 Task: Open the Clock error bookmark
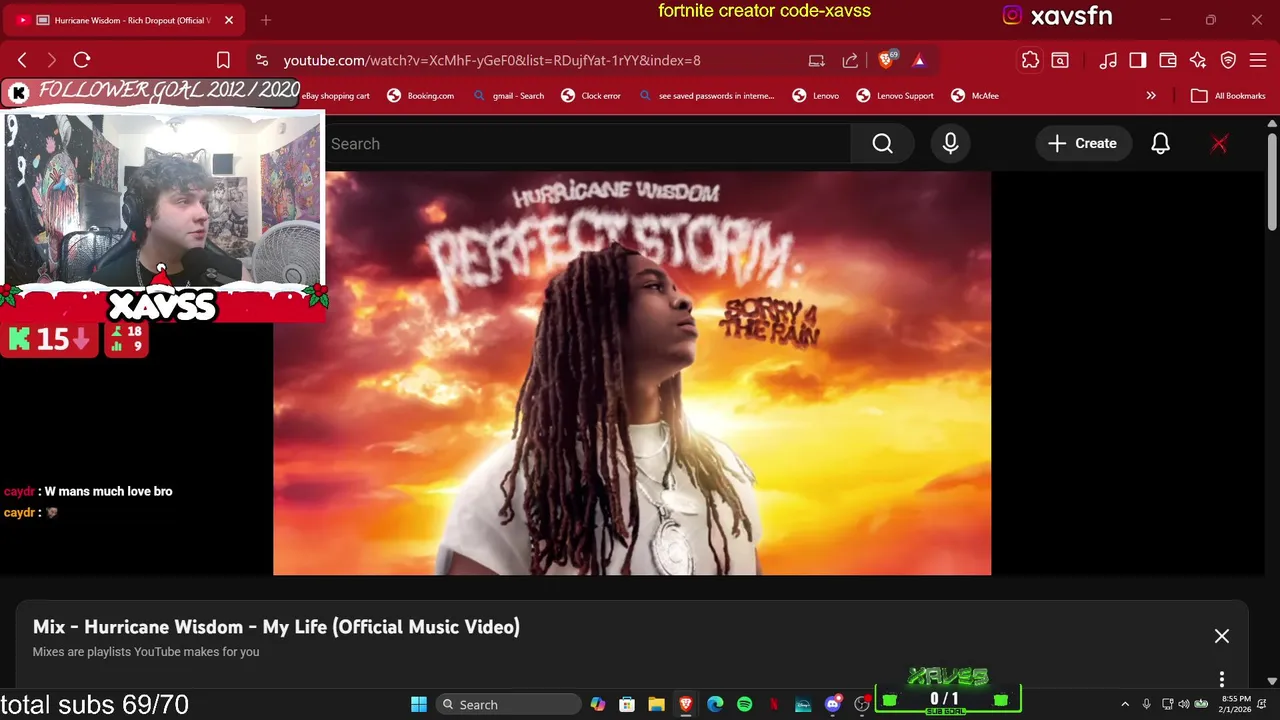tap(591, 96)
